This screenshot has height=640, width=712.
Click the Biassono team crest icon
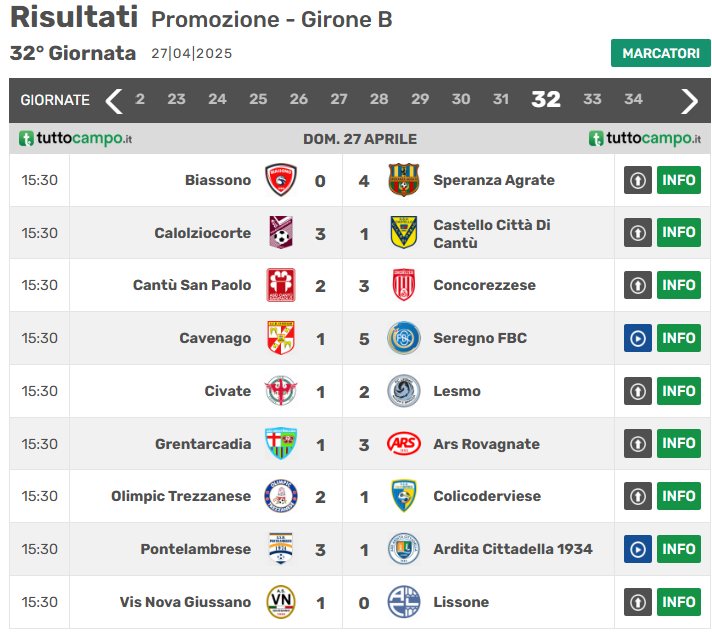(281, 181)
